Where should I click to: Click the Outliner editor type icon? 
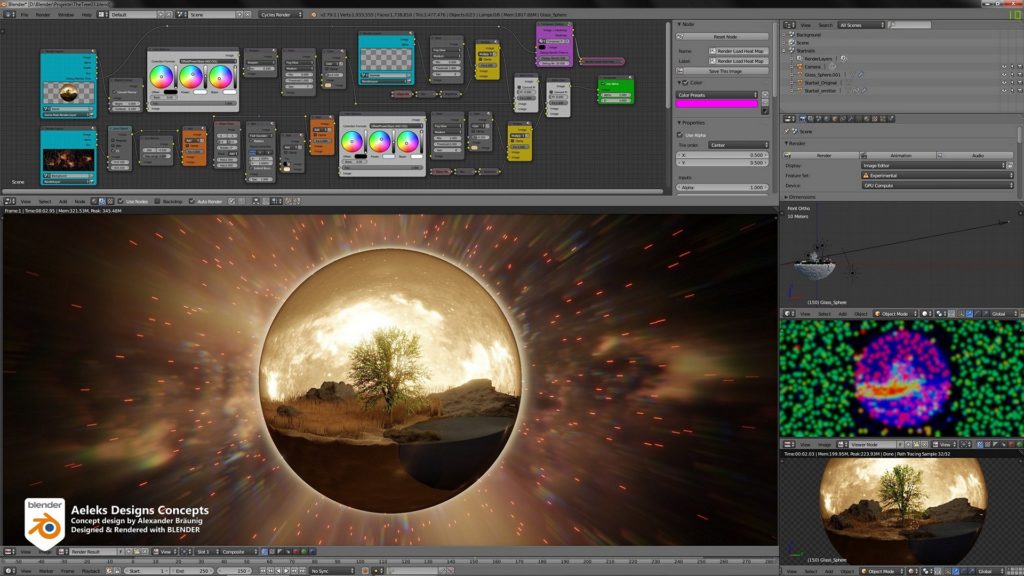[789, 25]
